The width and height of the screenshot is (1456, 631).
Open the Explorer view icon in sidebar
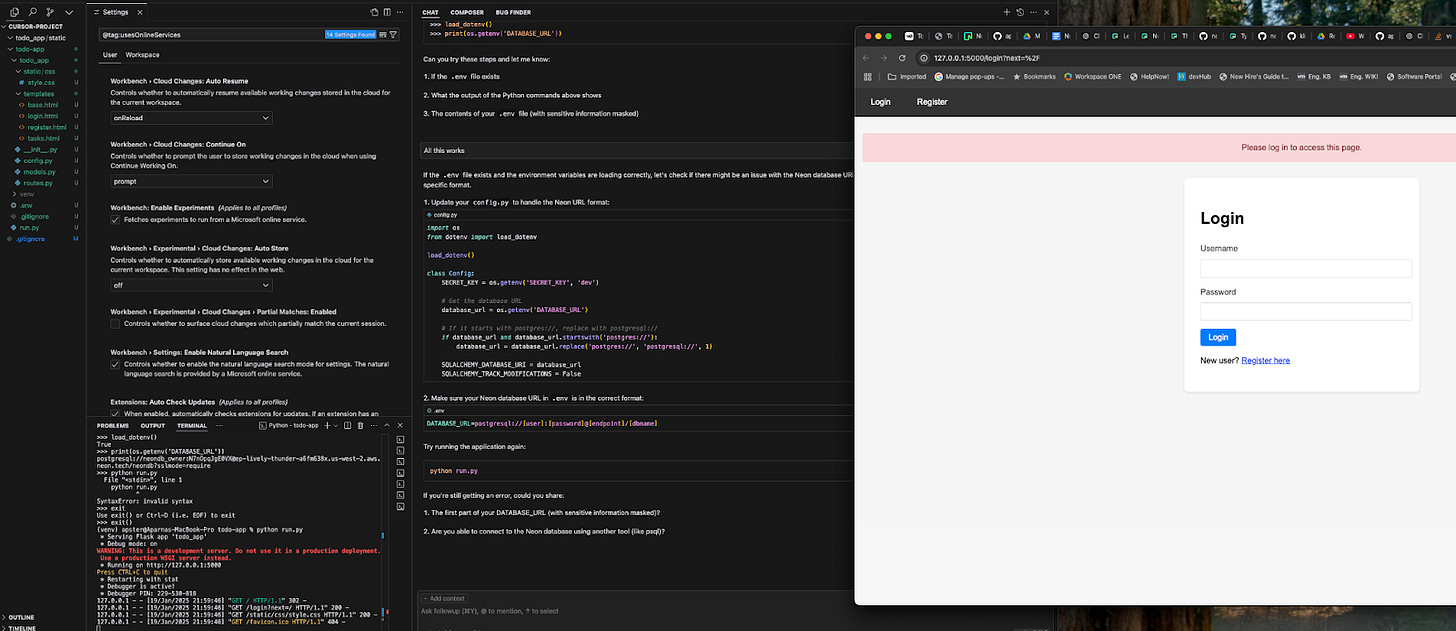tap(14, 12)
